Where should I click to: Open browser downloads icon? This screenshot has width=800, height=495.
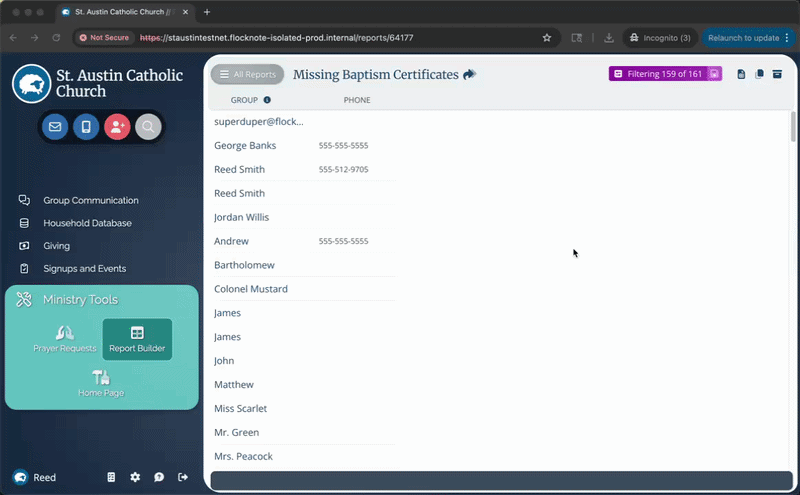pos(609,38)
